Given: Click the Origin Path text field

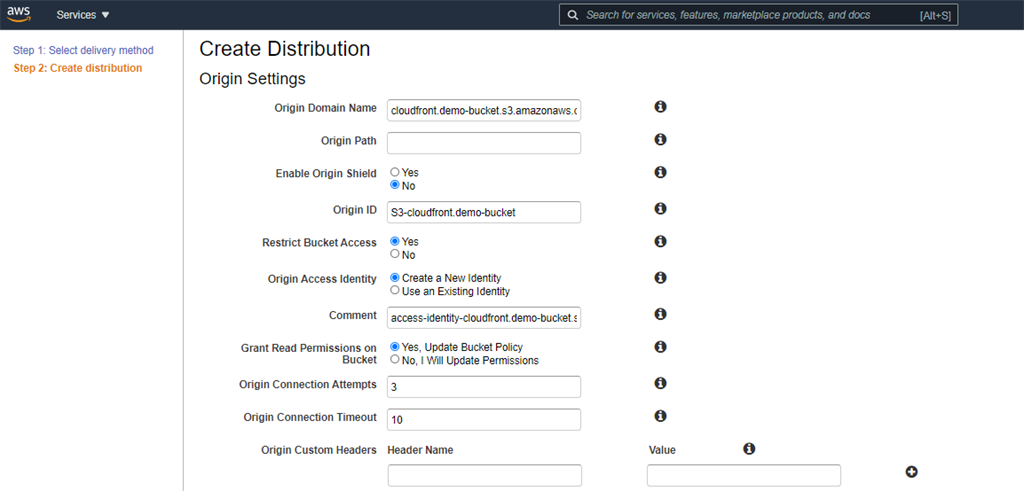Looking at the screenshot, I should pyautogui.click(x=484, y=143).
